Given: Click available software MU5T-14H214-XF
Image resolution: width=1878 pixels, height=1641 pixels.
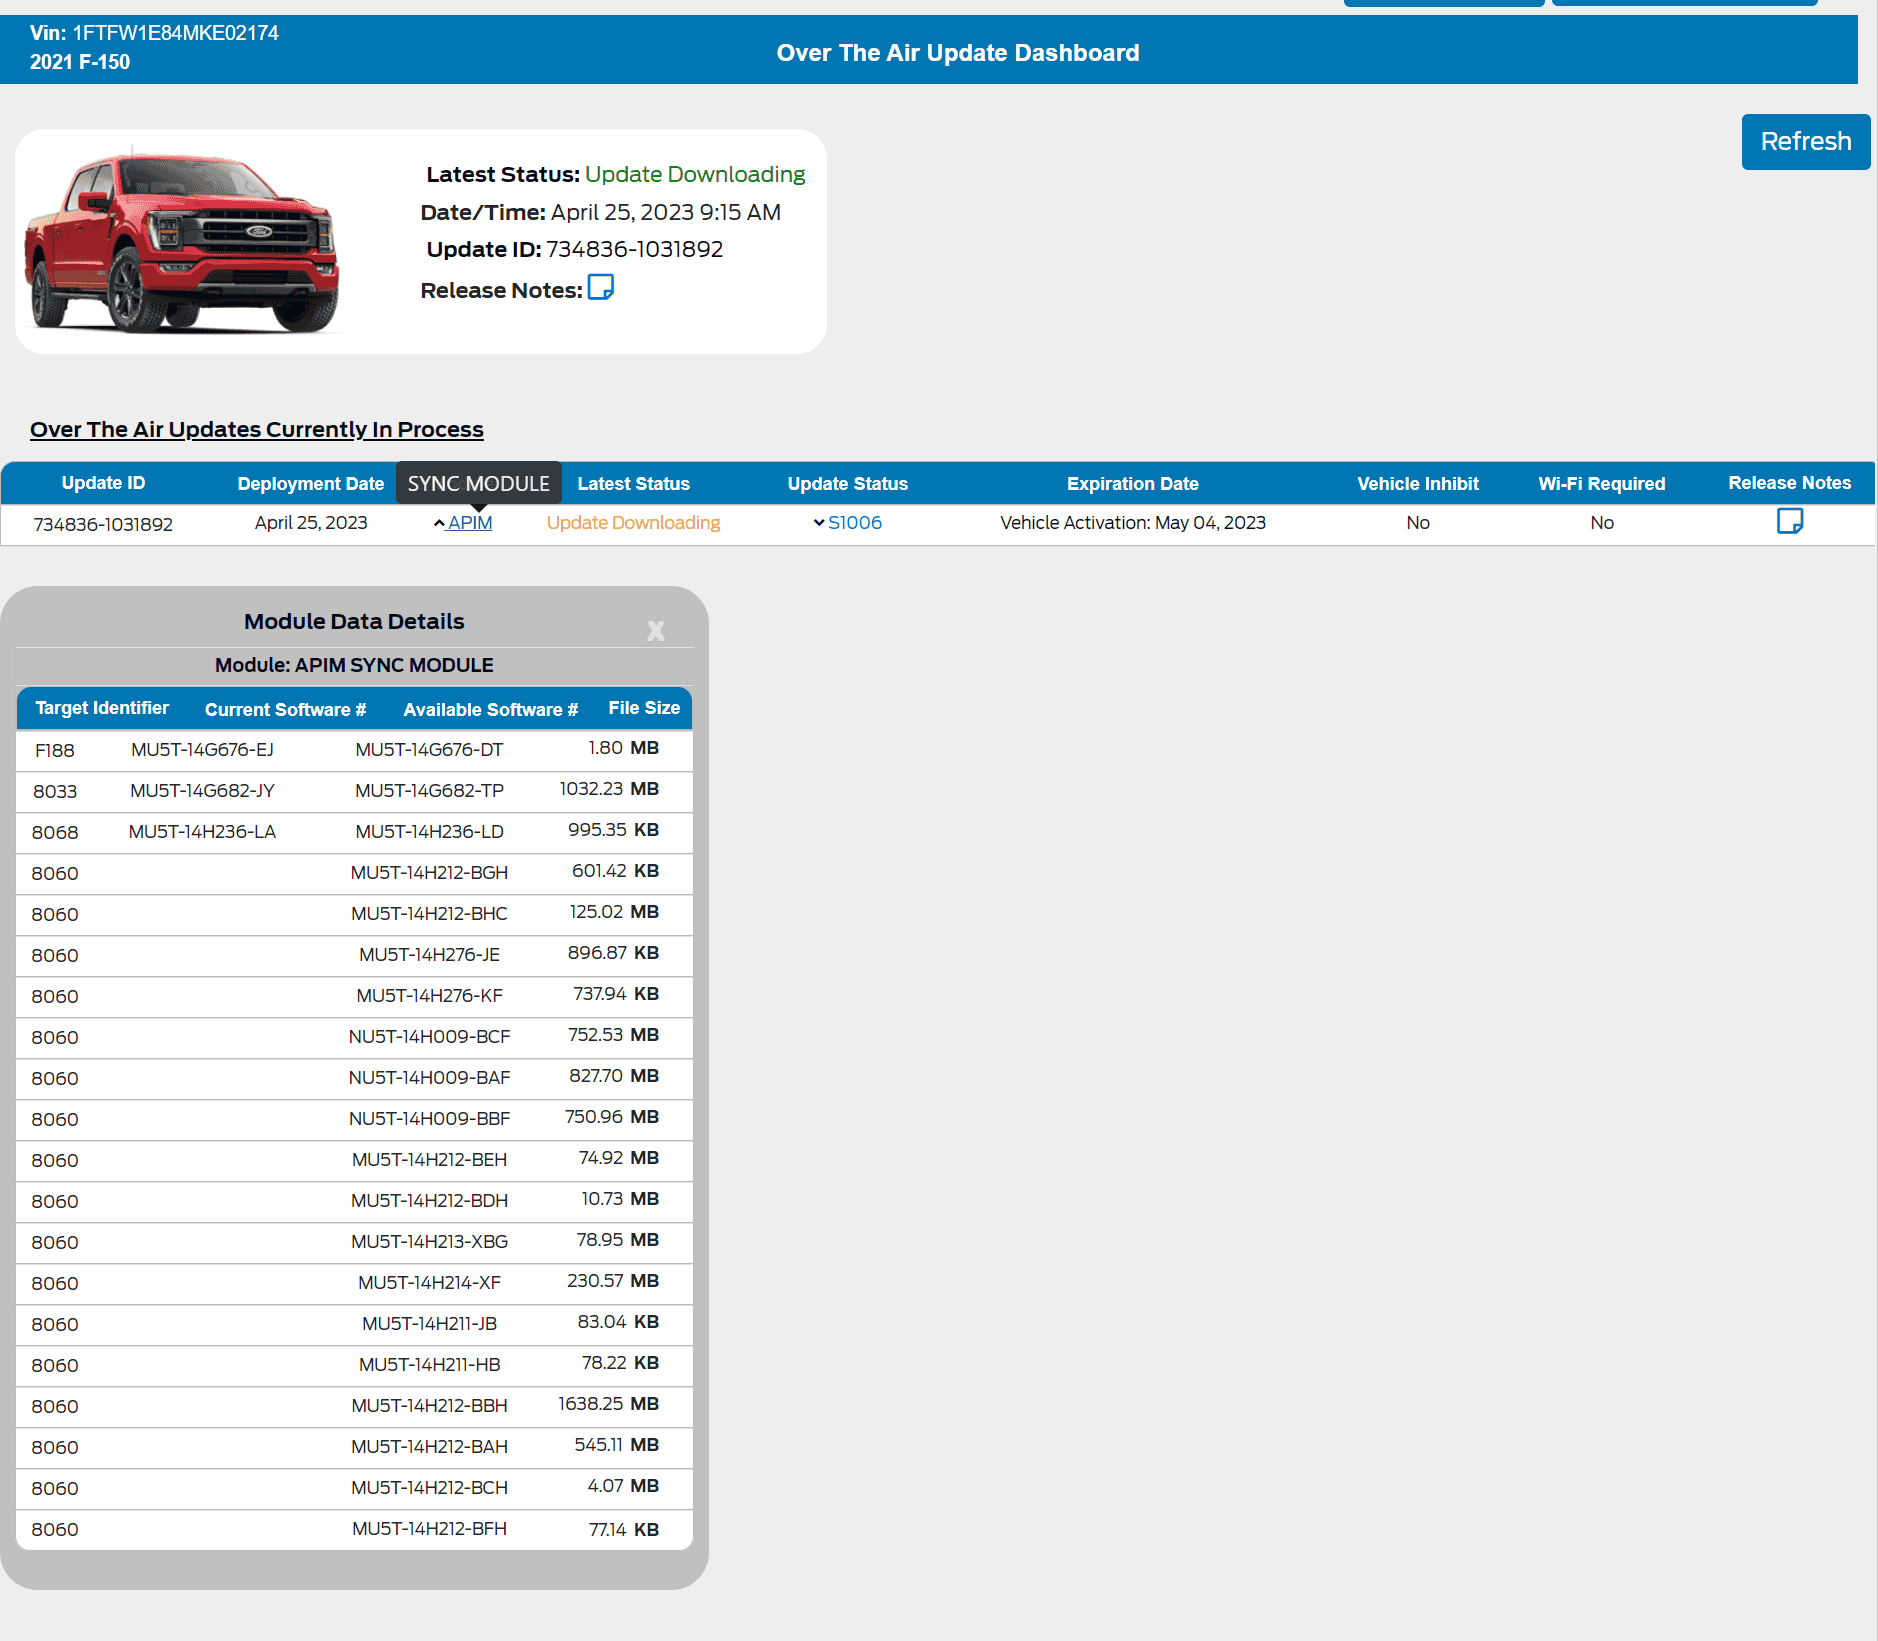Looking at the screenshot, I should [429, 1283].
